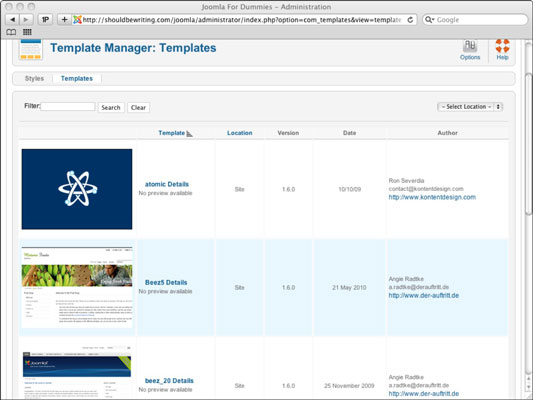This screenshot has width=533, height=400.
Task: Click the Search filter button
Action: 111,107
